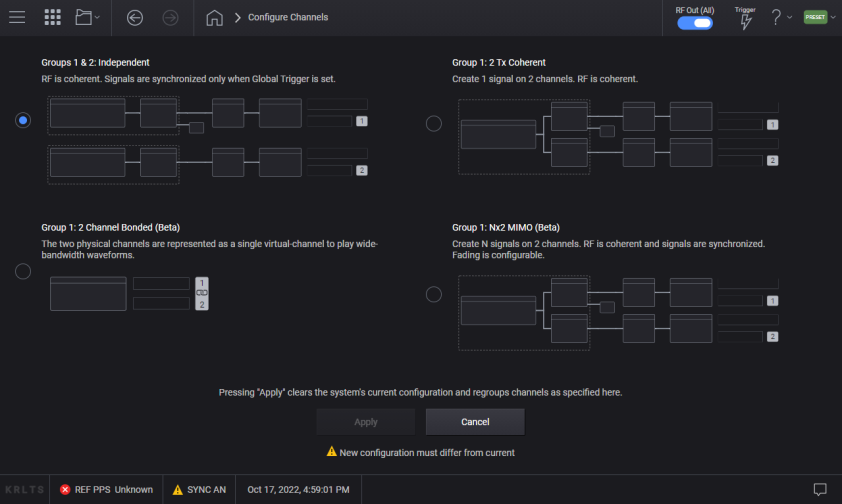This screenshot has width=842, height=504.
Task: Go forward with right arrow button
Action: (170, 18)
